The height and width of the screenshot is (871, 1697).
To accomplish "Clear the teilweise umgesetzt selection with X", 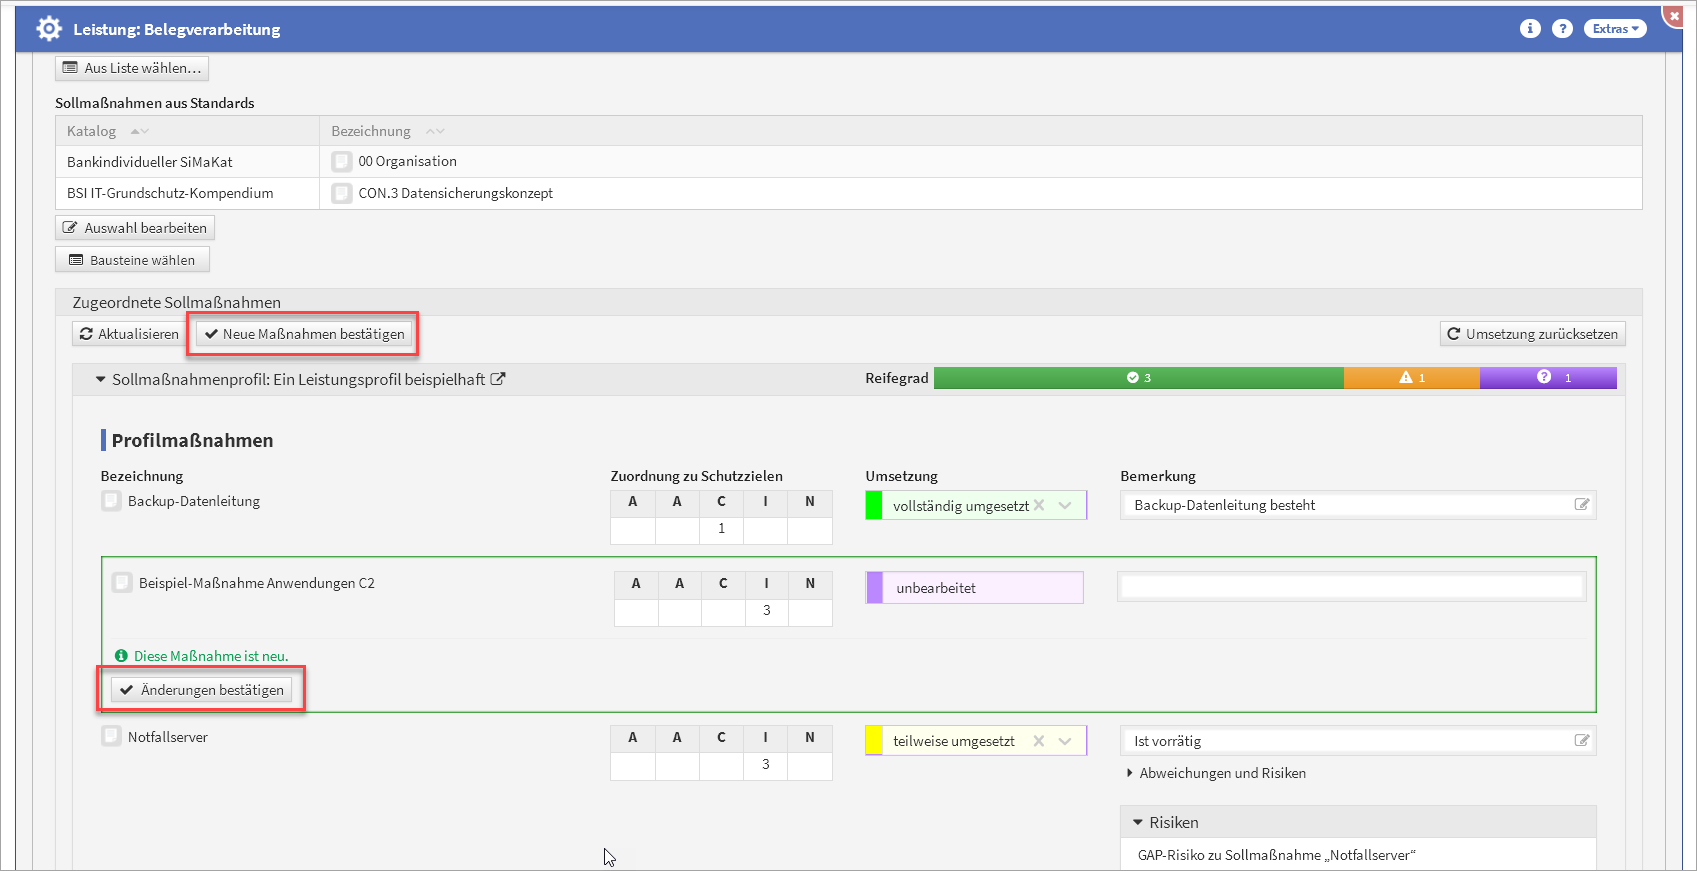I will click(x=1039, y=741).
